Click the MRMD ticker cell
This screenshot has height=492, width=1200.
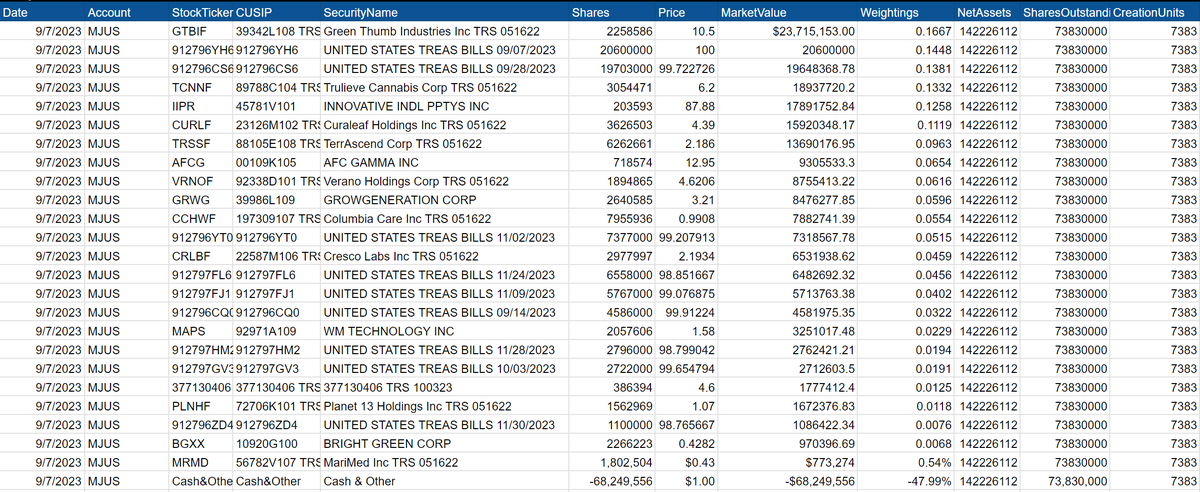190,462
